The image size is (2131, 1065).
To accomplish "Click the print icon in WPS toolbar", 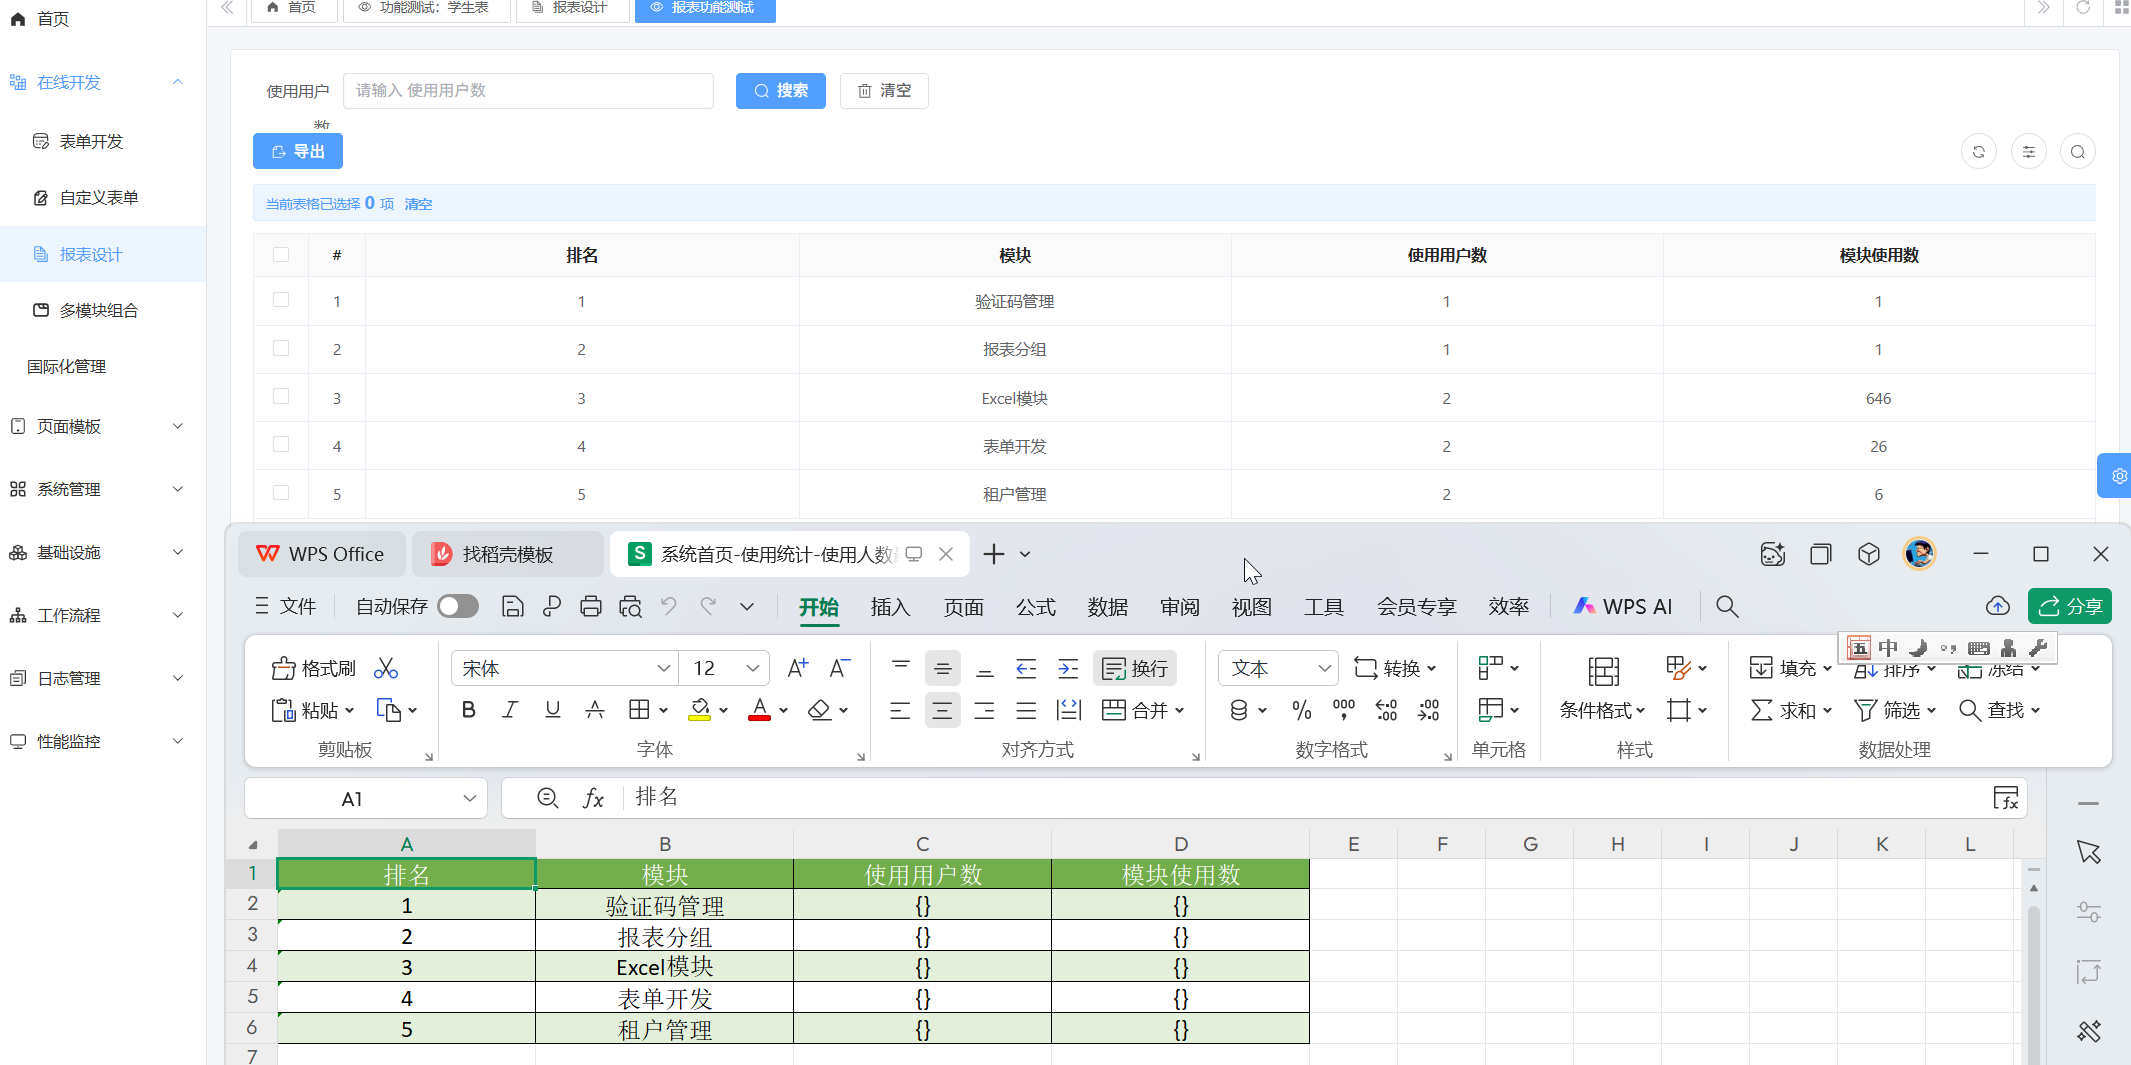I will 591,607.
